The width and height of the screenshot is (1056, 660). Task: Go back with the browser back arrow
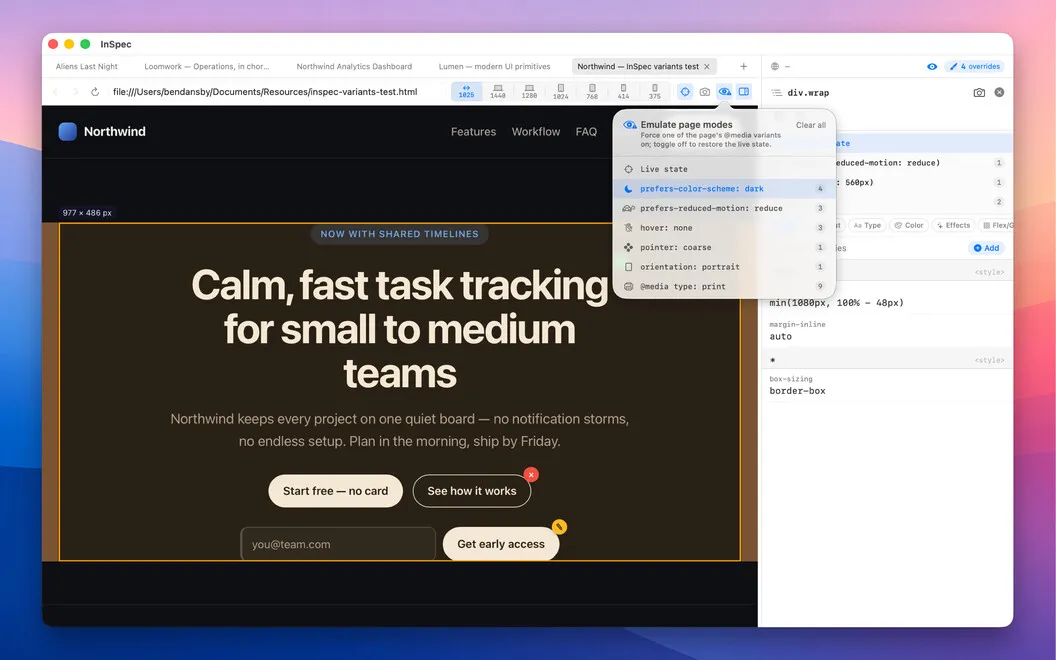pos(56,92)
